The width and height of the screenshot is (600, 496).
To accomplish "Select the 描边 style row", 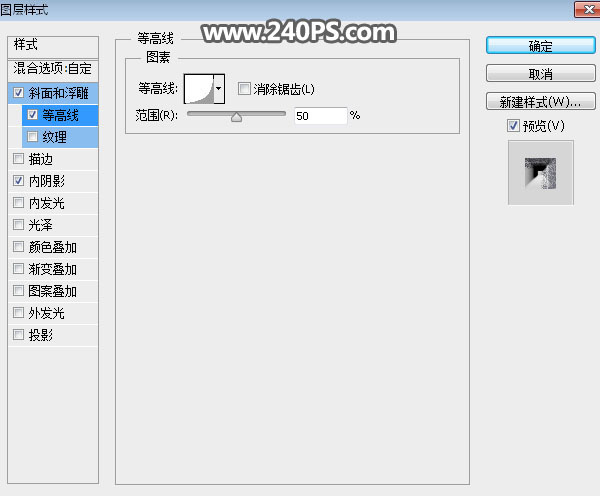I will (53, 159).
